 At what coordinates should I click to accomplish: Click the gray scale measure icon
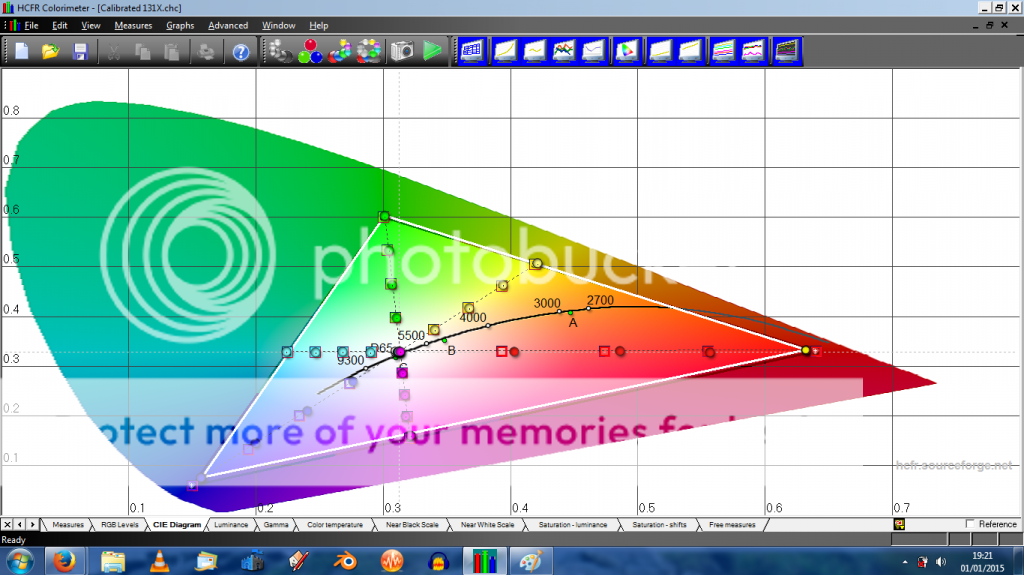coord(281,51)
